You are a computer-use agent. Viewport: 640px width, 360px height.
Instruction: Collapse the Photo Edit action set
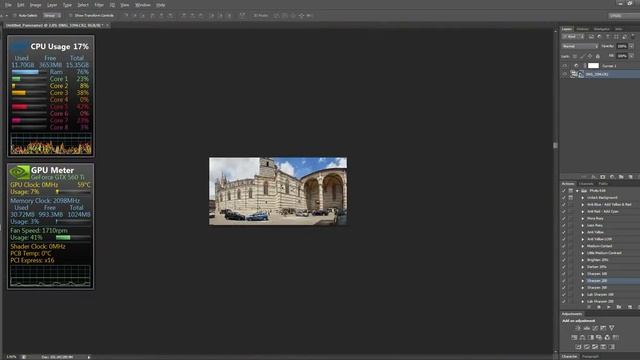click(x=578, y=191)
